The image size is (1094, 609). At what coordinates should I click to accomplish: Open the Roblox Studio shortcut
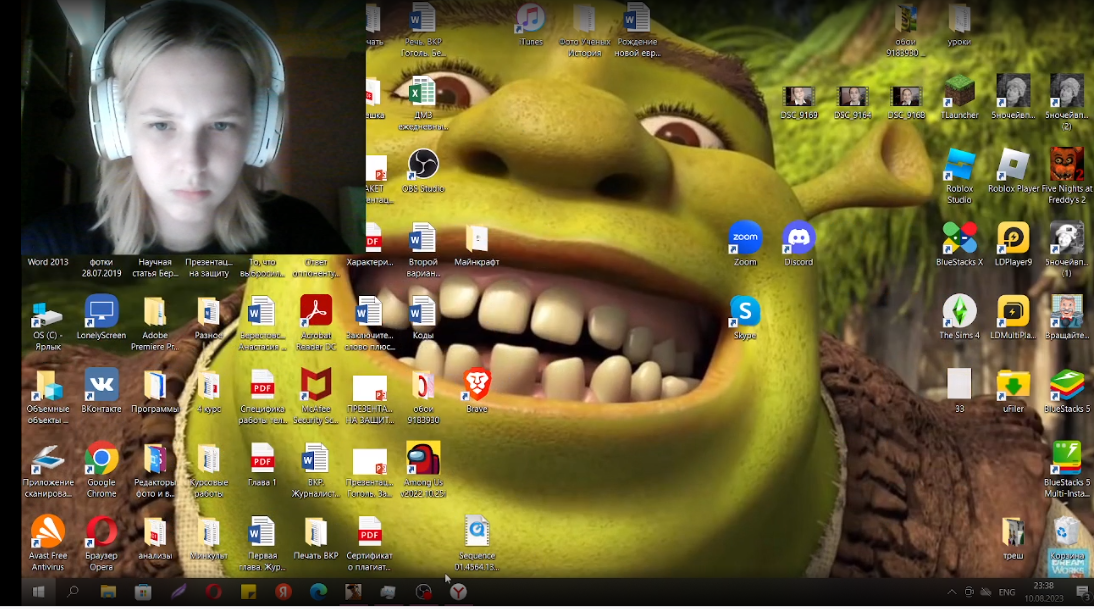click(959, 165)
